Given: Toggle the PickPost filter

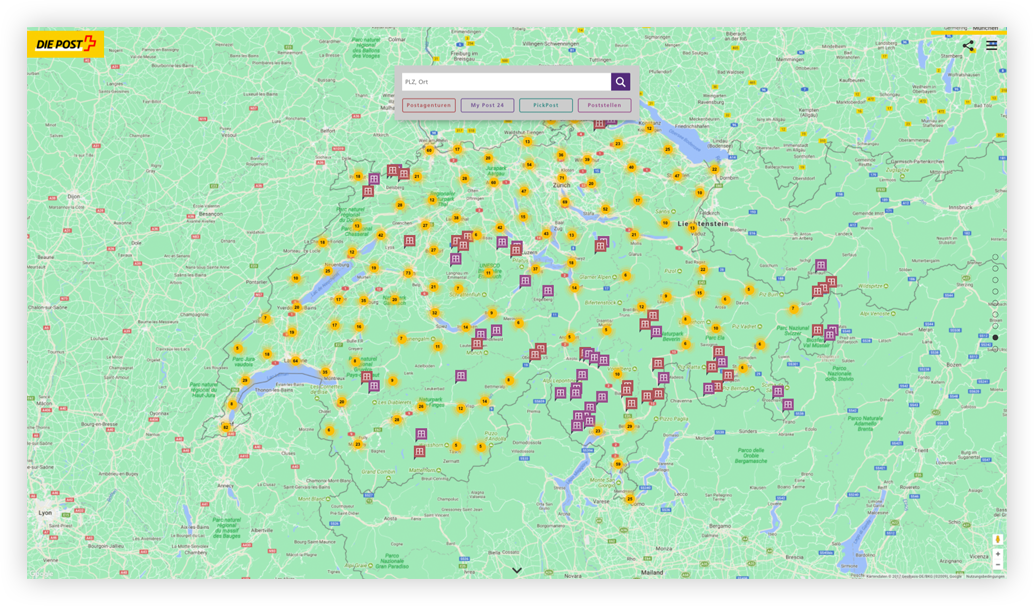Looking at the screenshot, I should tap(545, 105).
